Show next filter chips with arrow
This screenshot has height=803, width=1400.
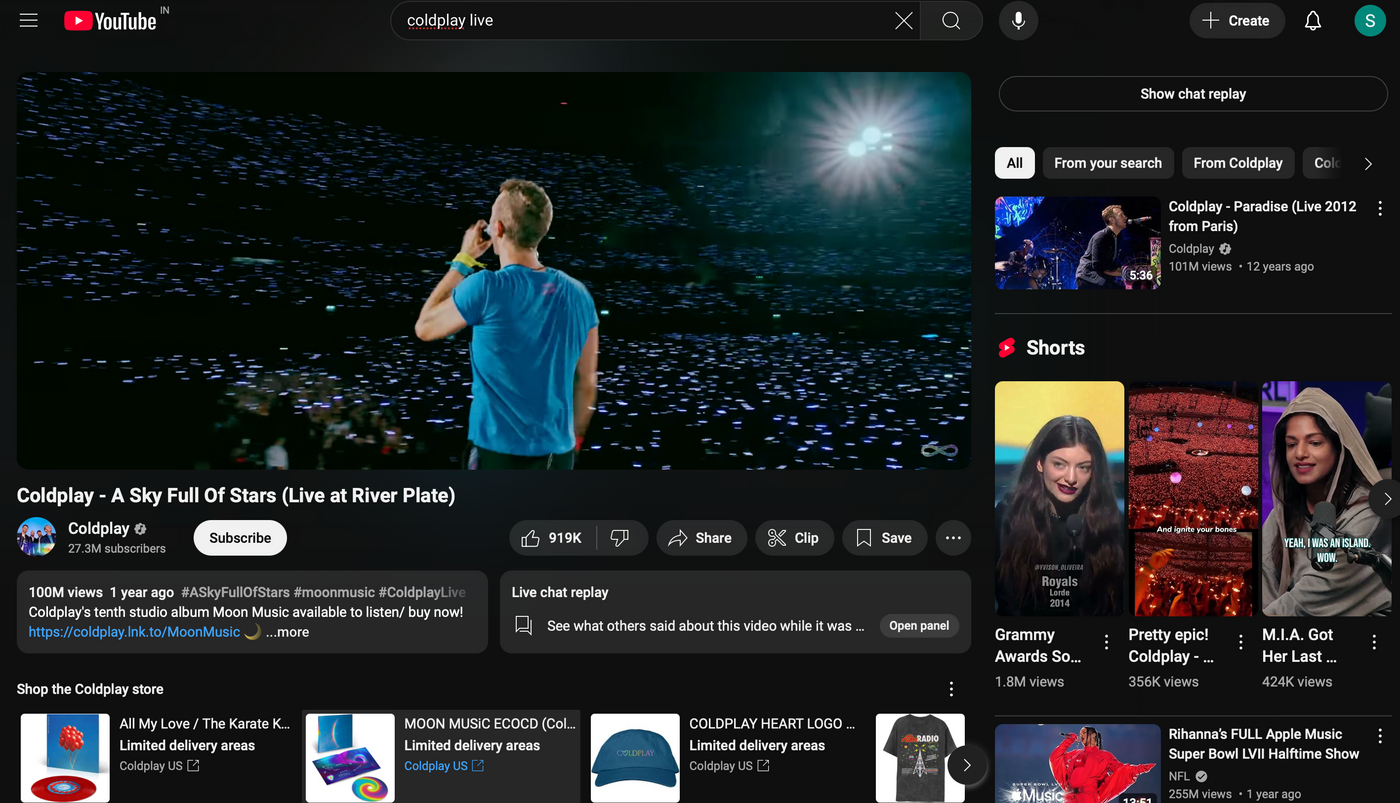1368,163
